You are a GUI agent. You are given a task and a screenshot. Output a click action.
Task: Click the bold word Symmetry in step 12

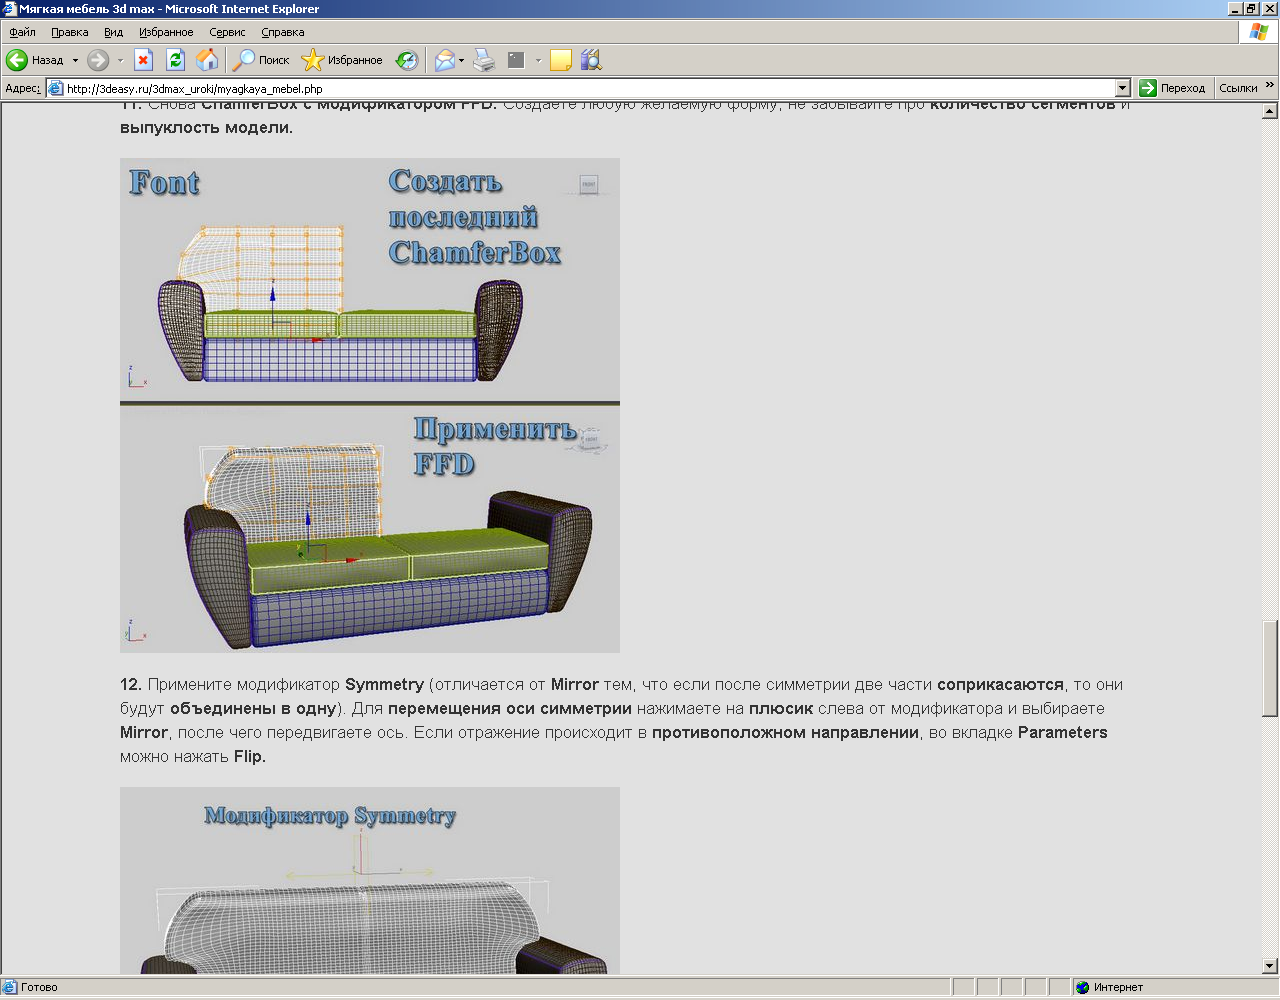385,685
